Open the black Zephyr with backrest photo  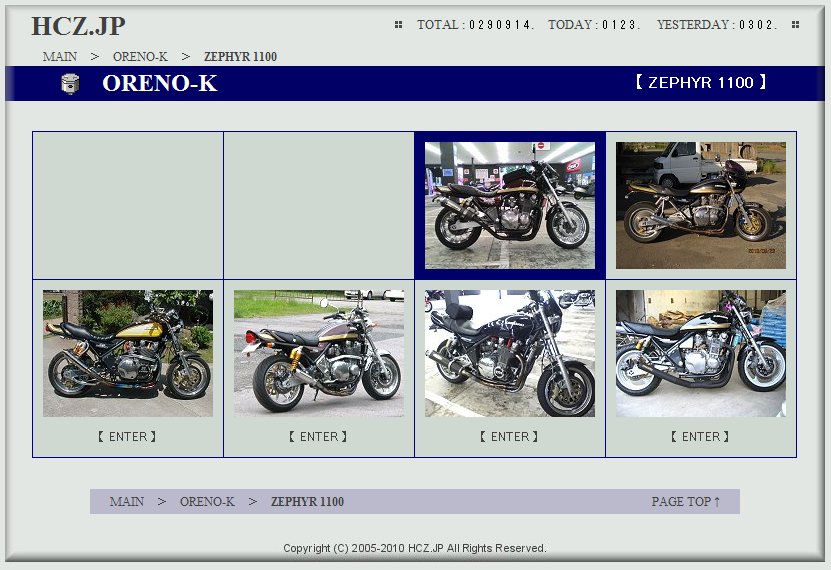coord(510,353)
